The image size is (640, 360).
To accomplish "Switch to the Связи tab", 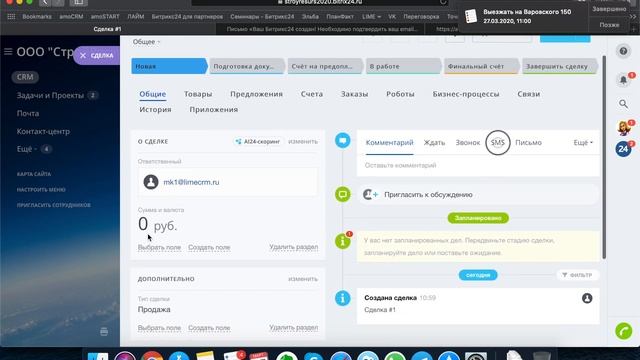I will pos(529,94).
